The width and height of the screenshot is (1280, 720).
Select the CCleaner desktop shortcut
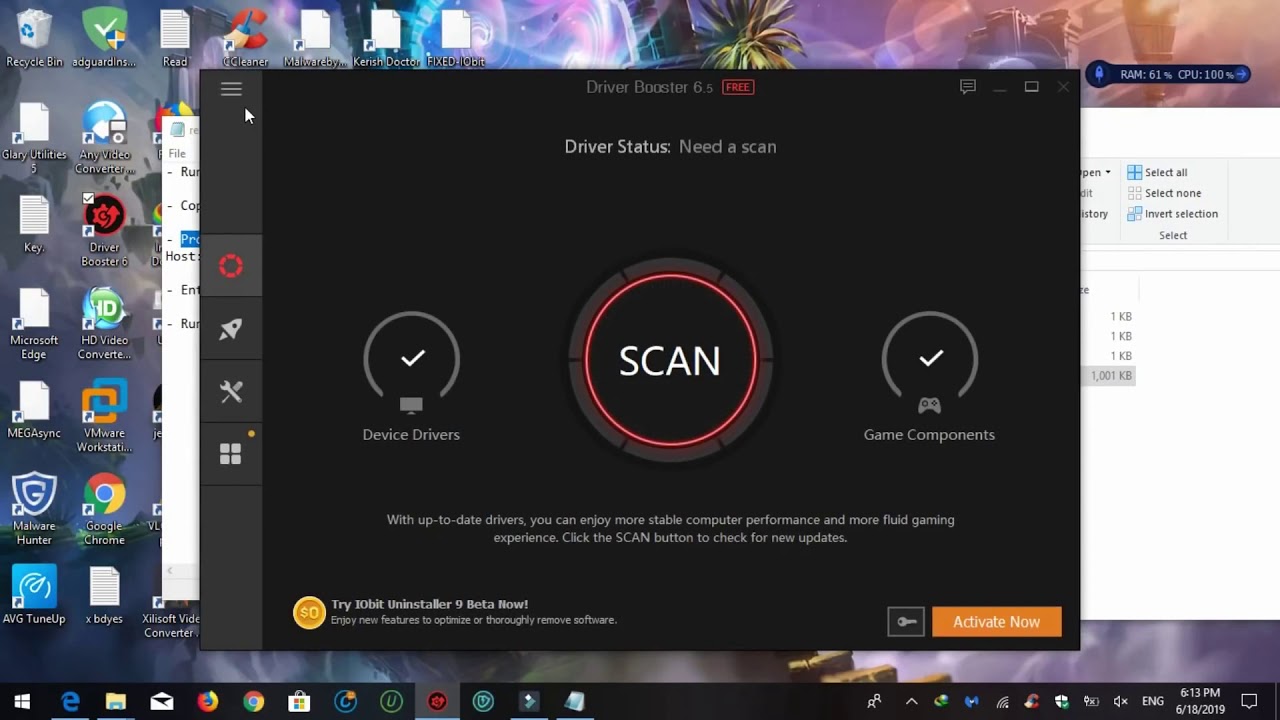[x=245, y=38]
